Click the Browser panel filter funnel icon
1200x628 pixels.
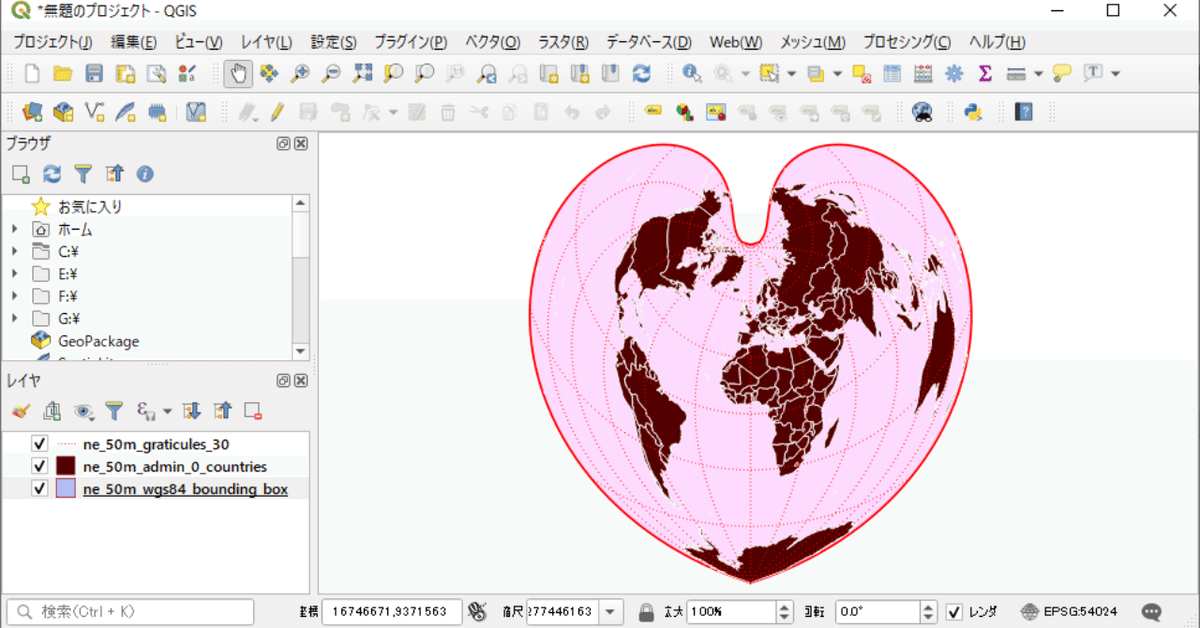[x=83, y=174]
